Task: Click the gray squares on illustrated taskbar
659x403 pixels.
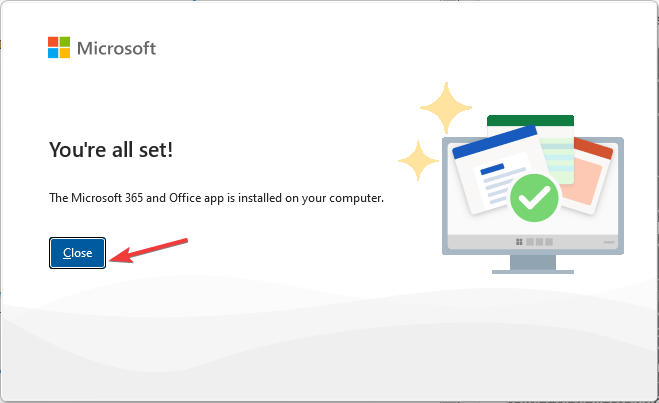Action: pyautogui.click(x=539, y=242)
